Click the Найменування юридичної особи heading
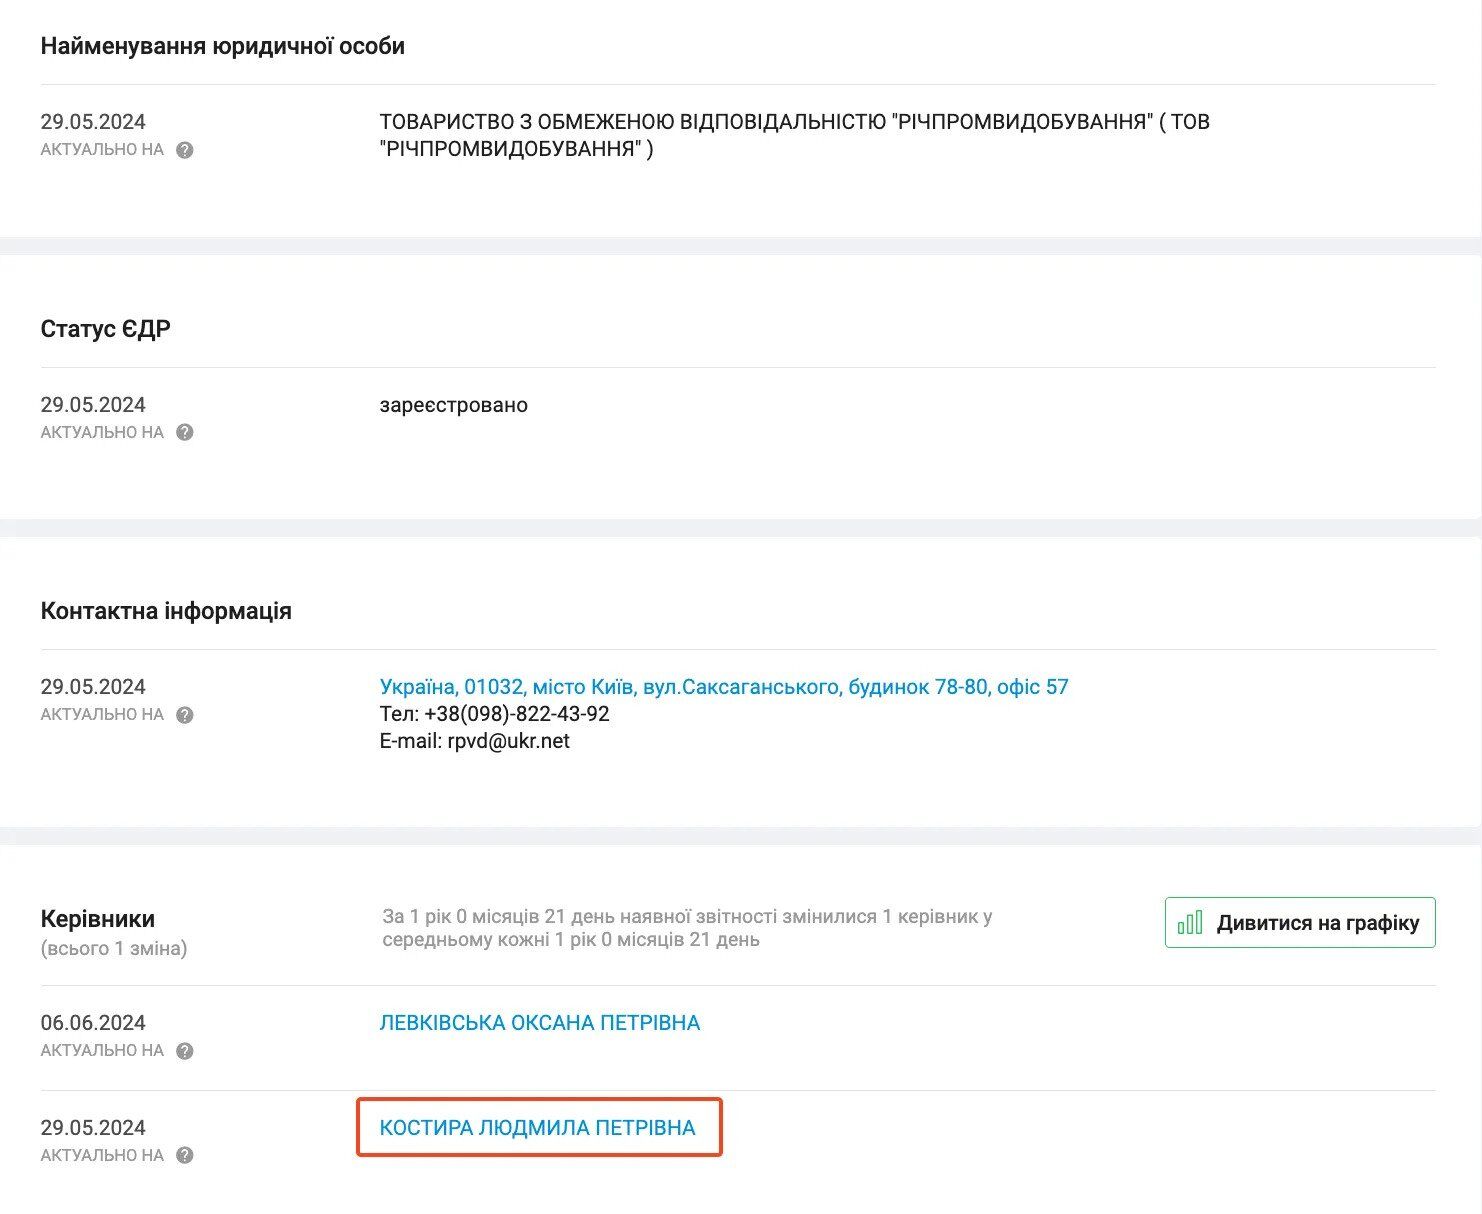 point(223,46)
